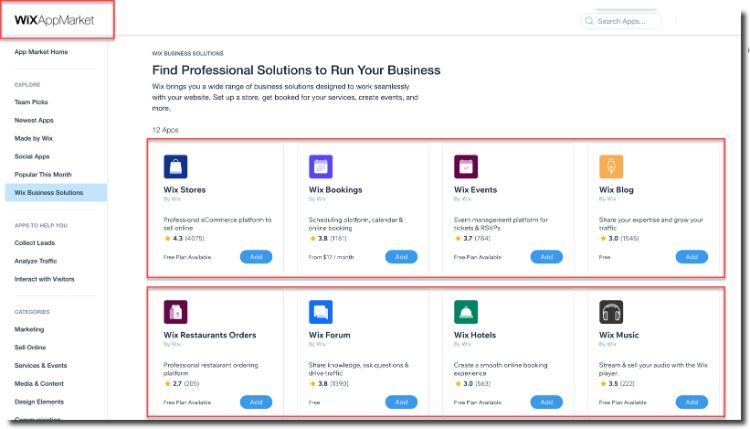Open Popular This Month
This screenshot has height=429, width=750.
pos(43,175)
